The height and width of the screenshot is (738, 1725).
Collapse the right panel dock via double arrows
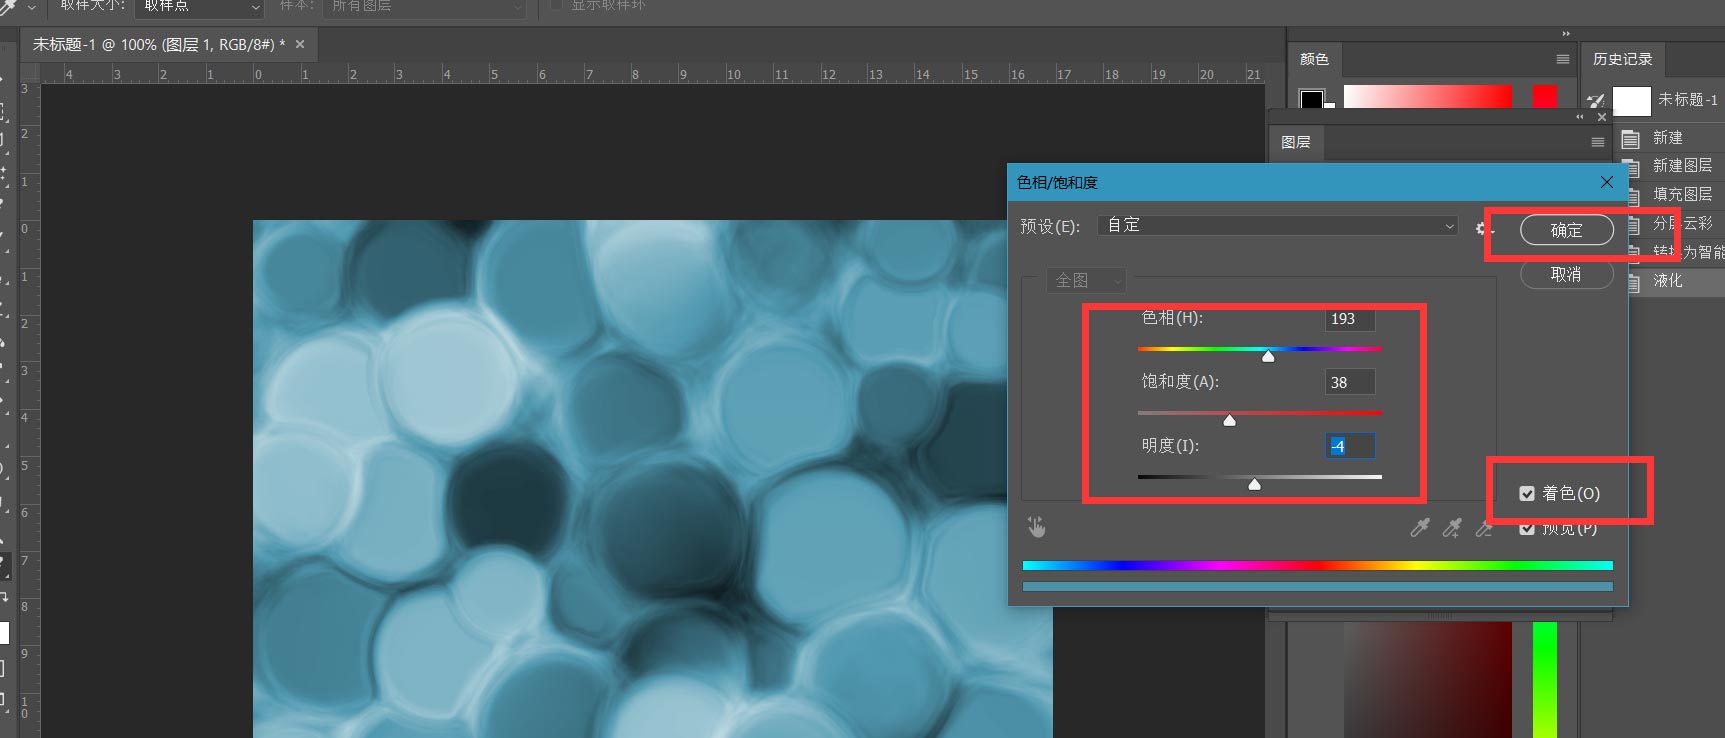[1566, 33]
